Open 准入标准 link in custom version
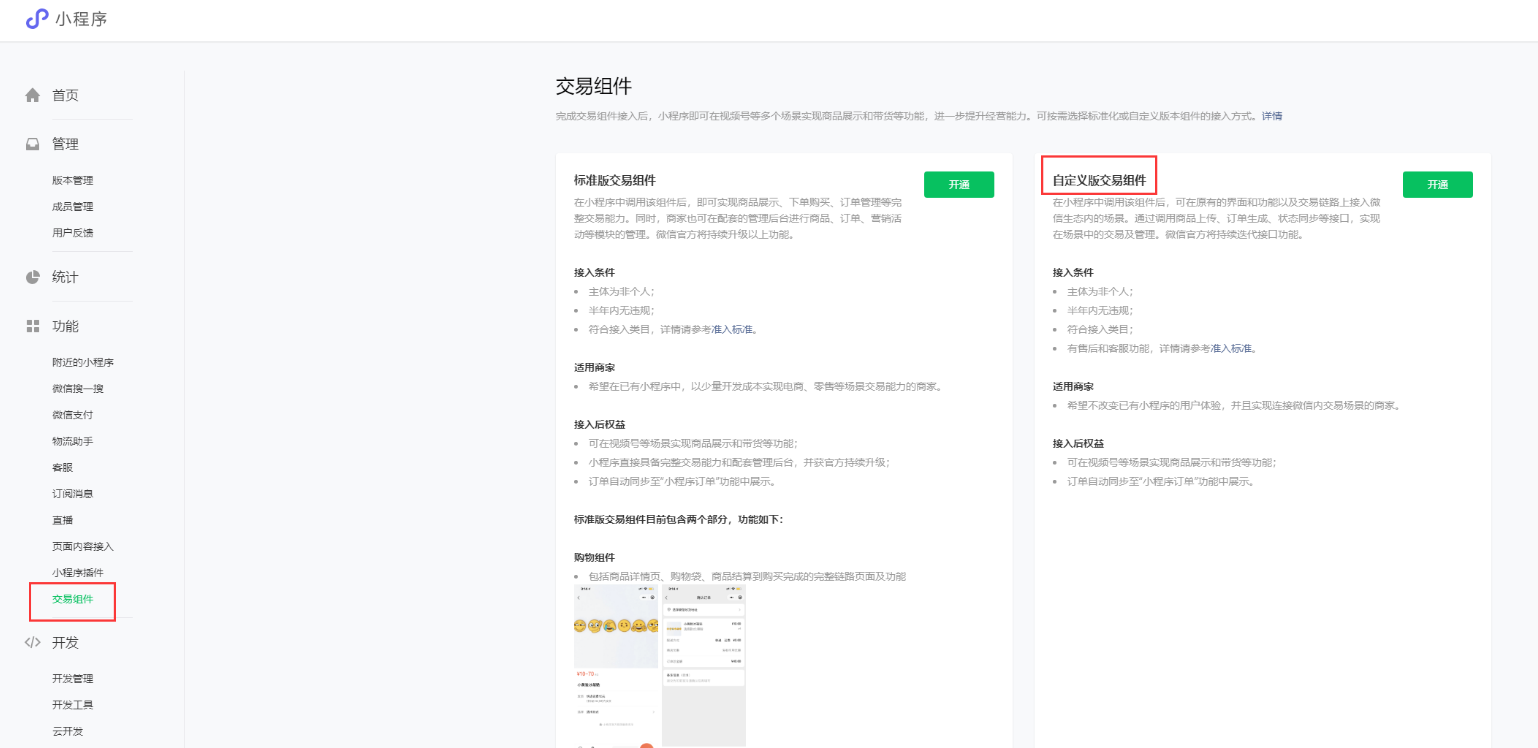The height and width of the screenshot is (748, 1538). [x=1232, y=349]
